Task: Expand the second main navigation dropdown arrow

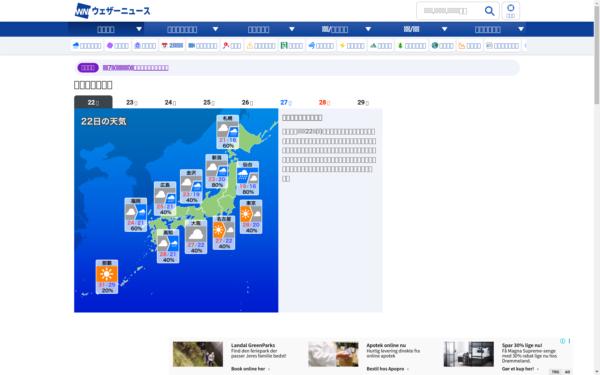Action: click(215, 29)
